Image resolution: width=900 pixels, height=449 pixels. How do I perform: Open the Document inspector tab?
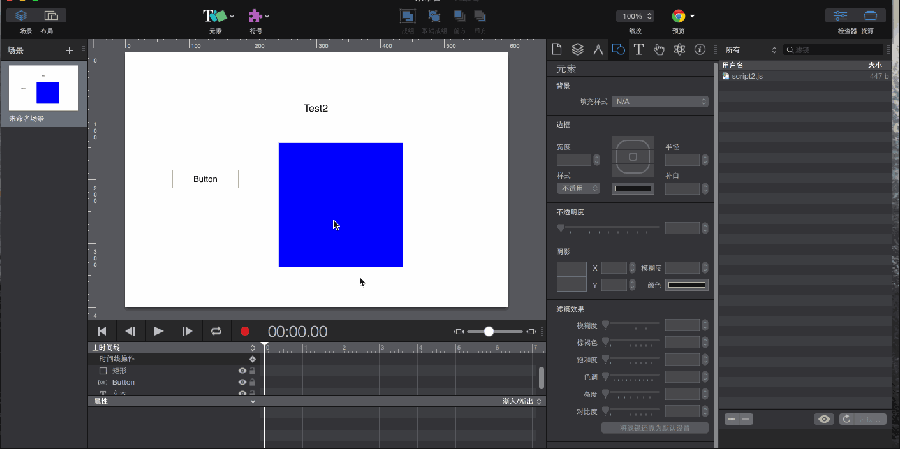(557, 48)
